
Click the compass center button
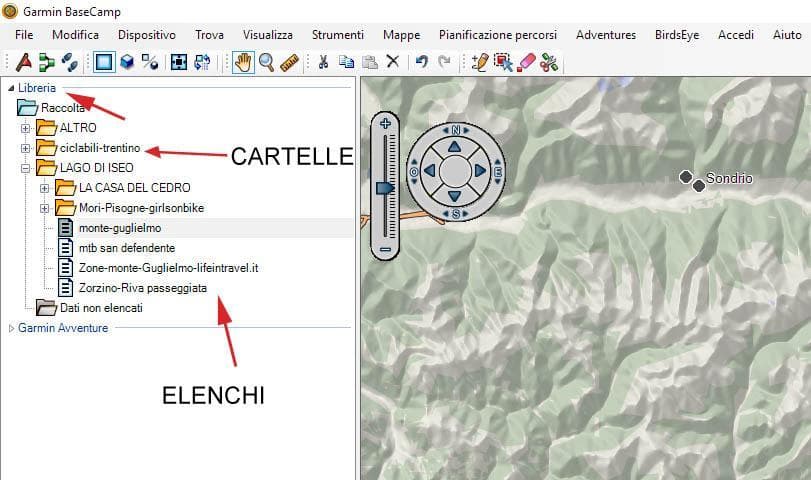tap(455, 171)
